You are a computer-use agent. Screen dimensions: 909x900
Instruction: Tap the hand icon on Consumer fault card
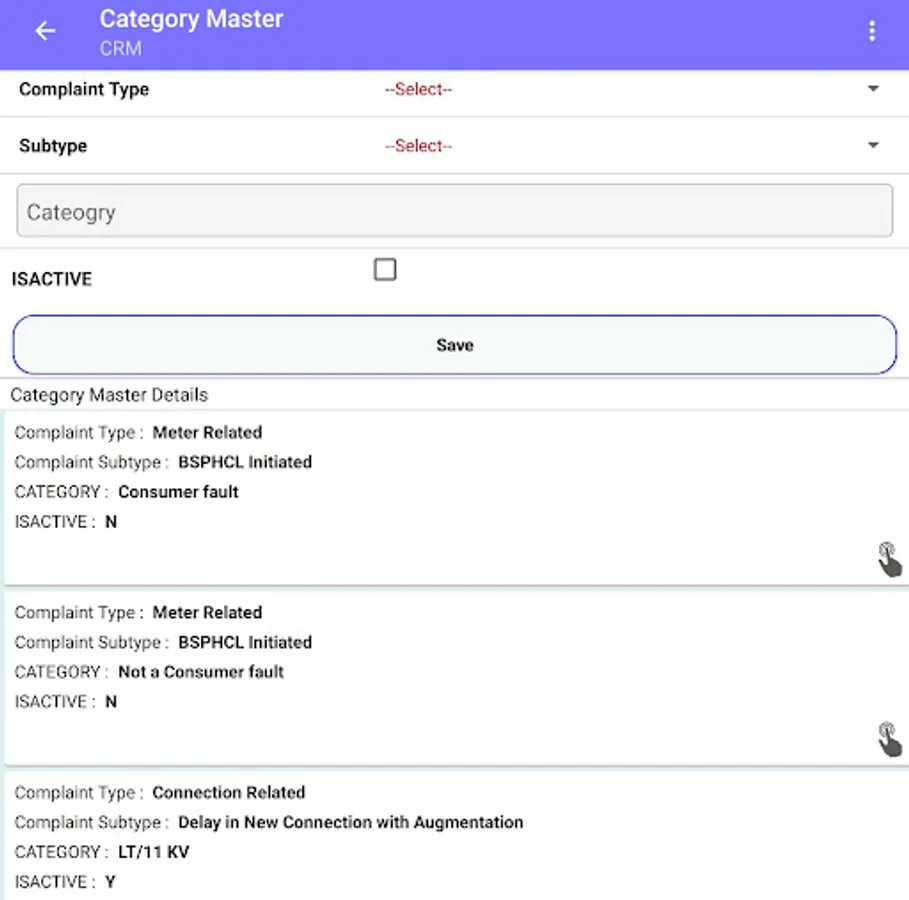[889, 560]
